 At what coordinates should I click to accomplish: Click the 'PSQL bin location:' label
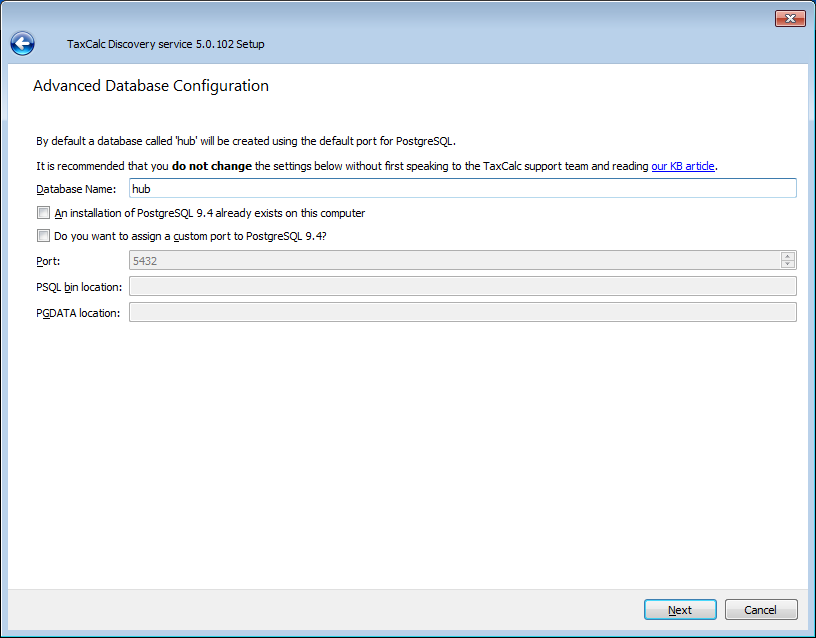coord(78,288)
